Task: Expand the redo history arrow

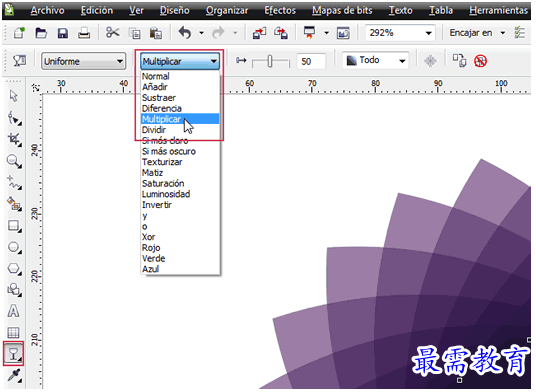Action: click(235, 33)
